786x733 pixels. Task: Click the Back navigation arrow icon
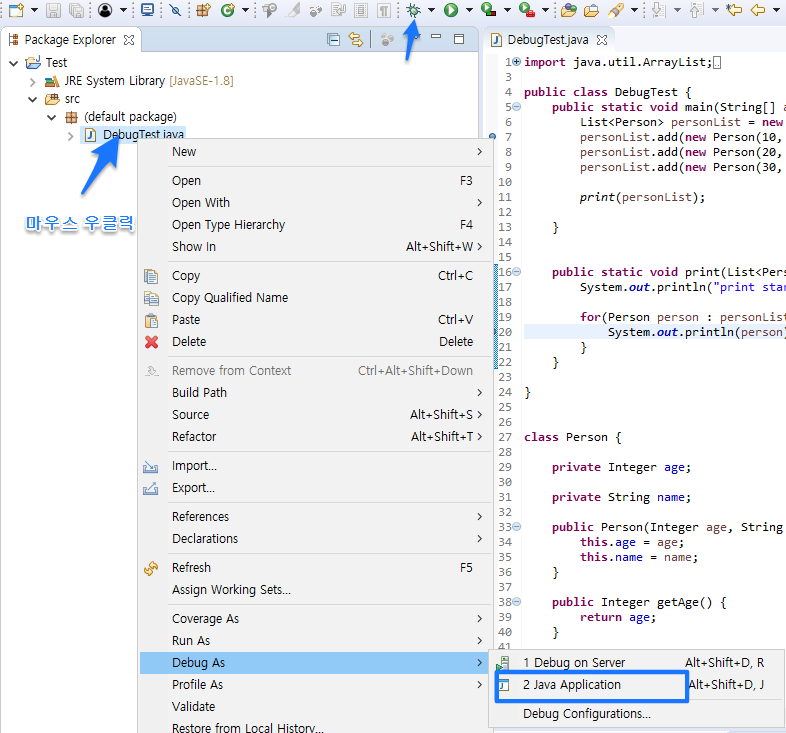(x=758, y=10)
